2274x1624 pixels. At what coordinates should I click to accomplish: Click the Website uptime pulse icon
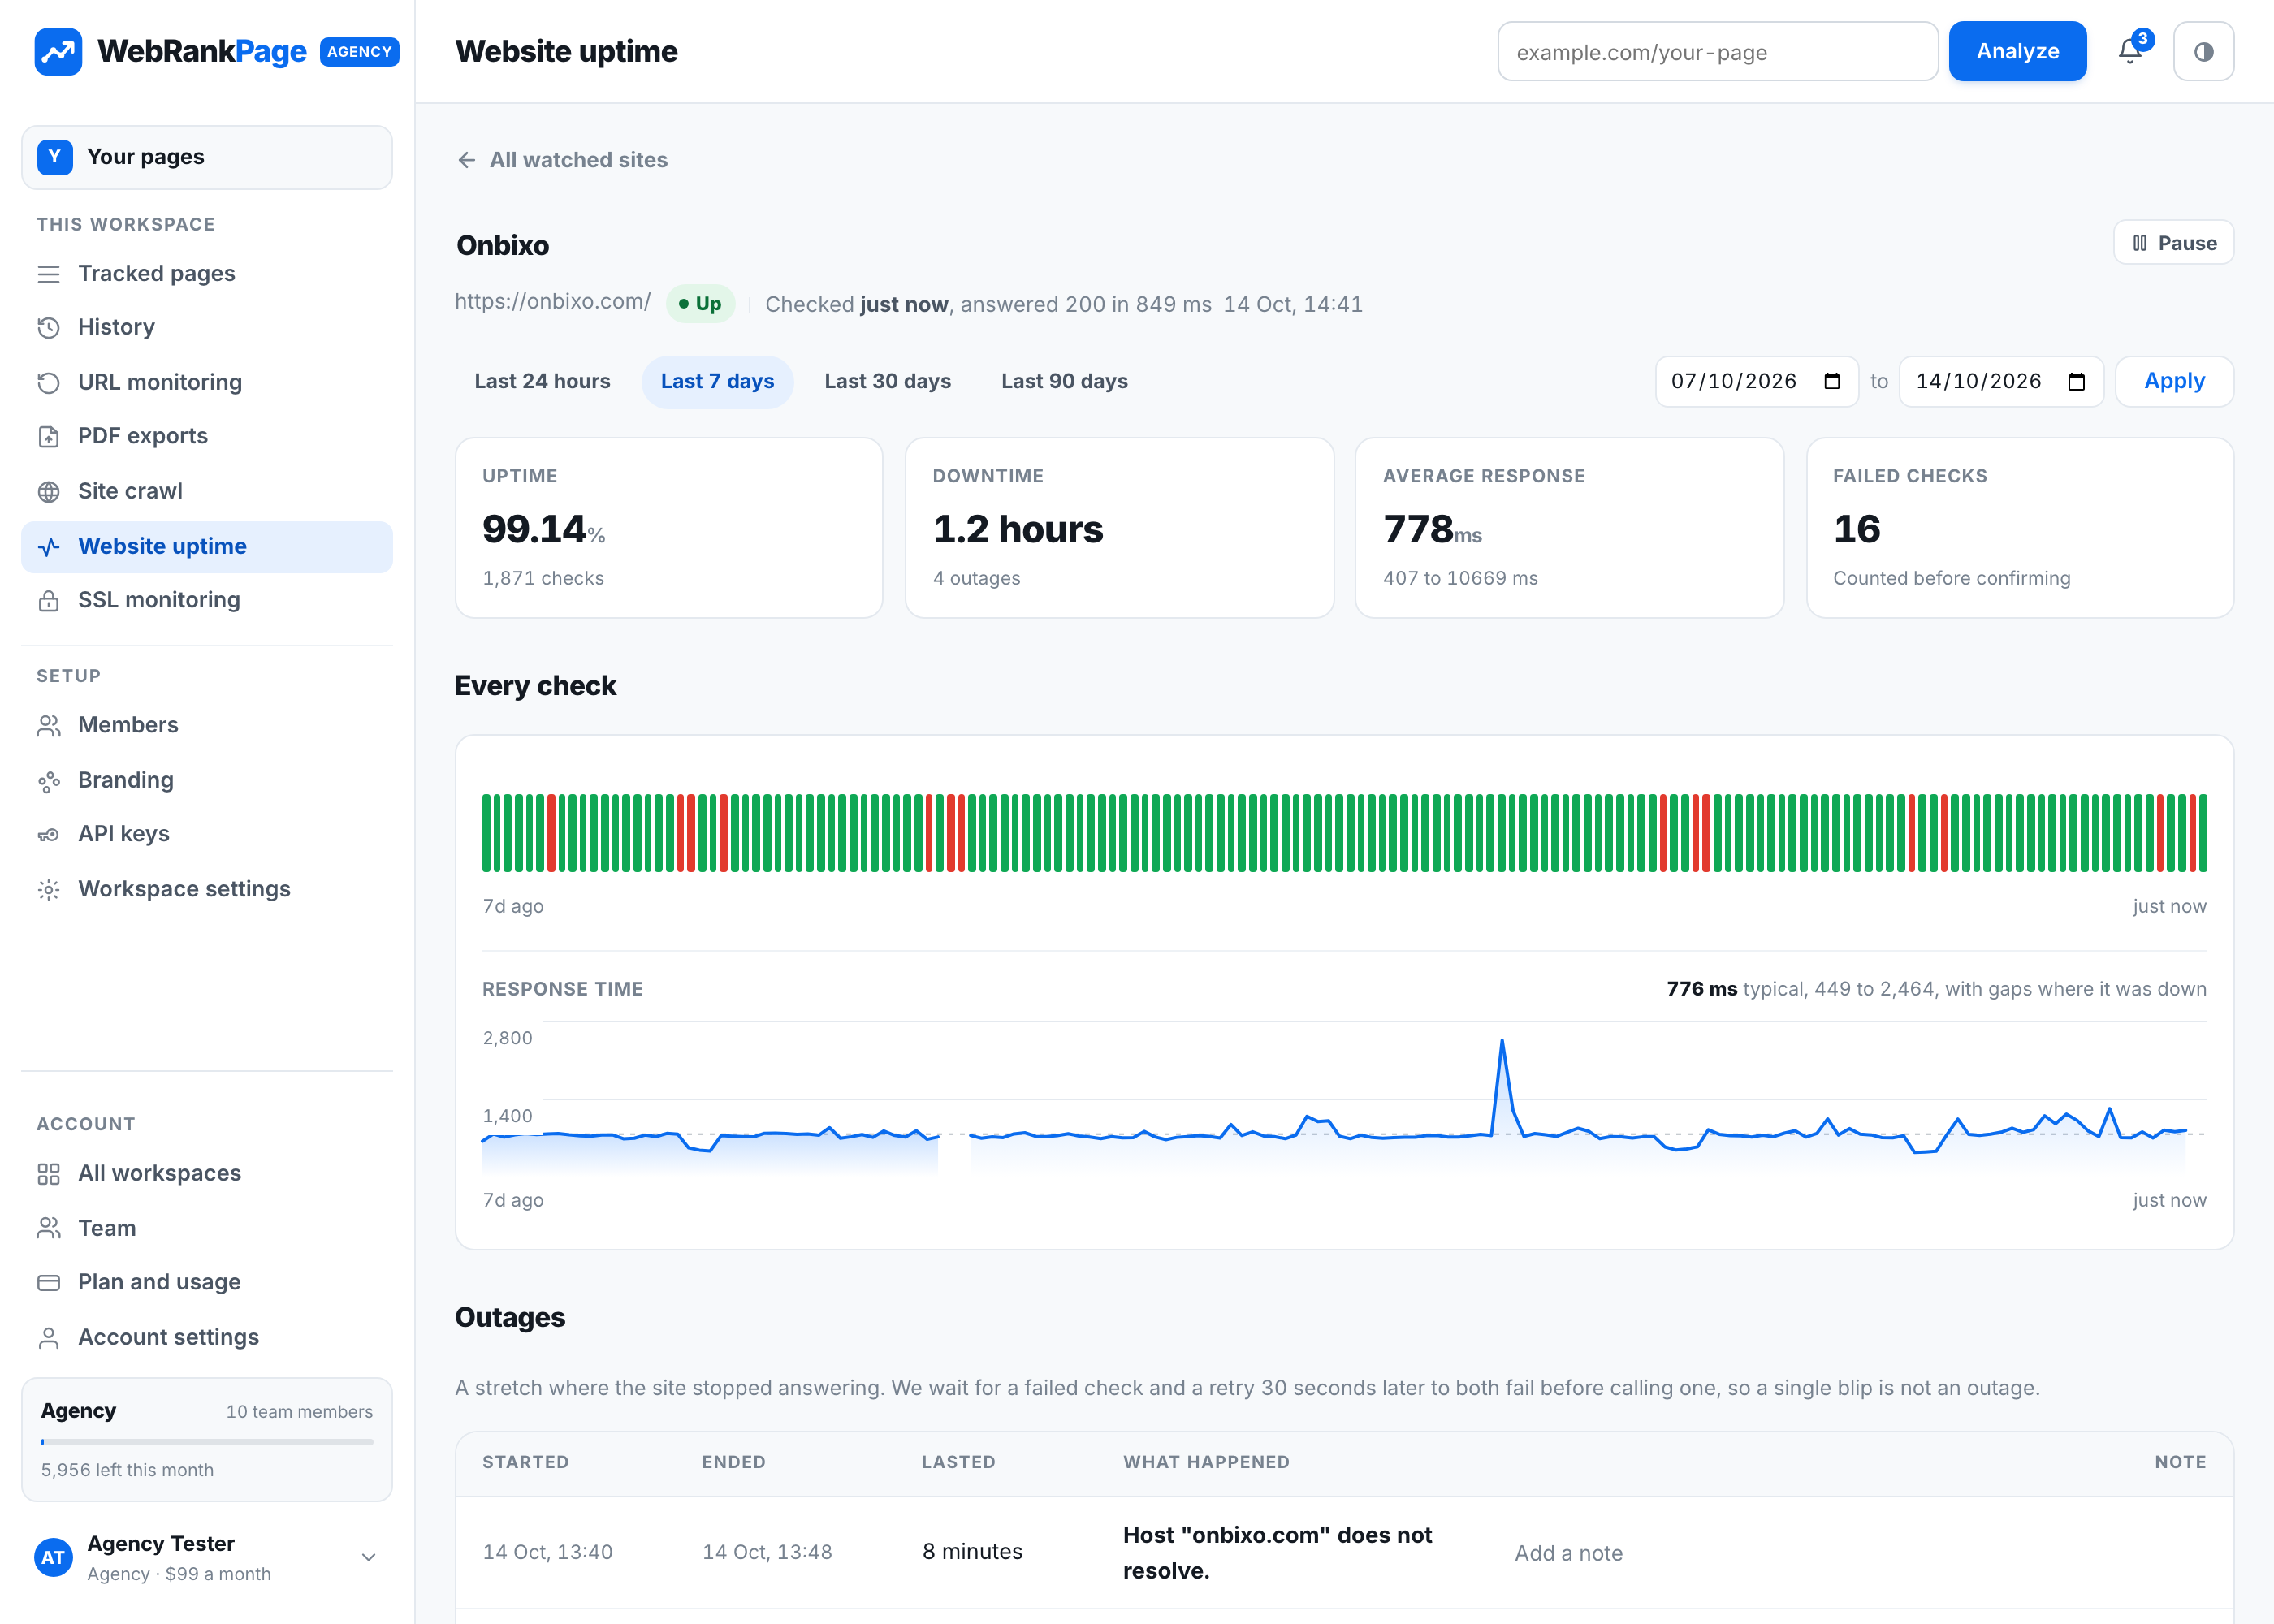click(x=48, y=546)
